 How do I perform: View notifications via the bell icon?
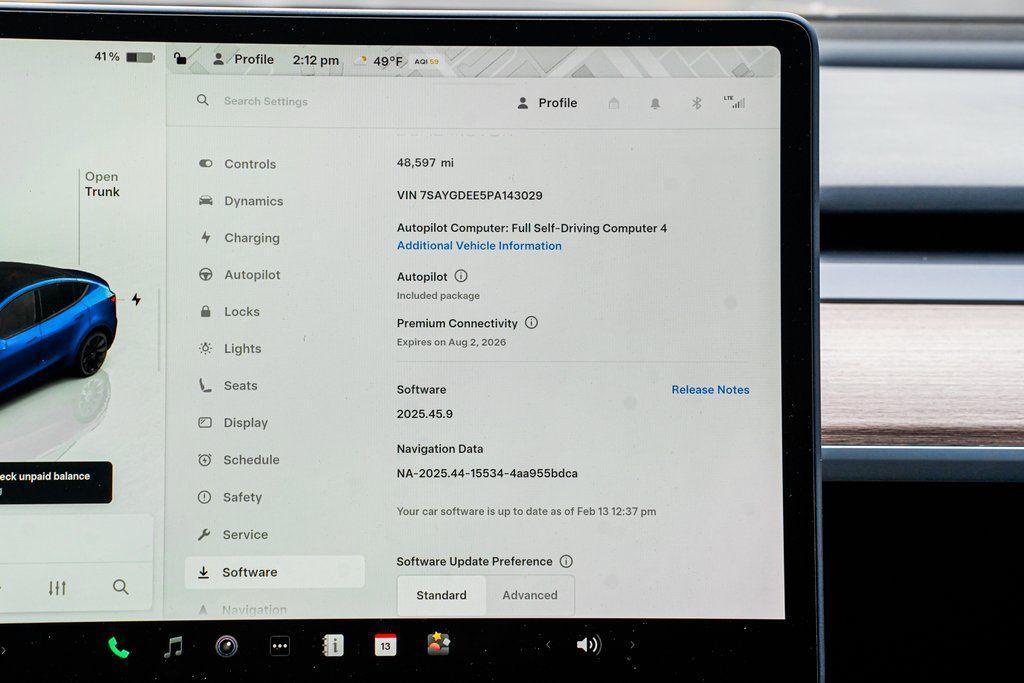click(x=656, y=102)
